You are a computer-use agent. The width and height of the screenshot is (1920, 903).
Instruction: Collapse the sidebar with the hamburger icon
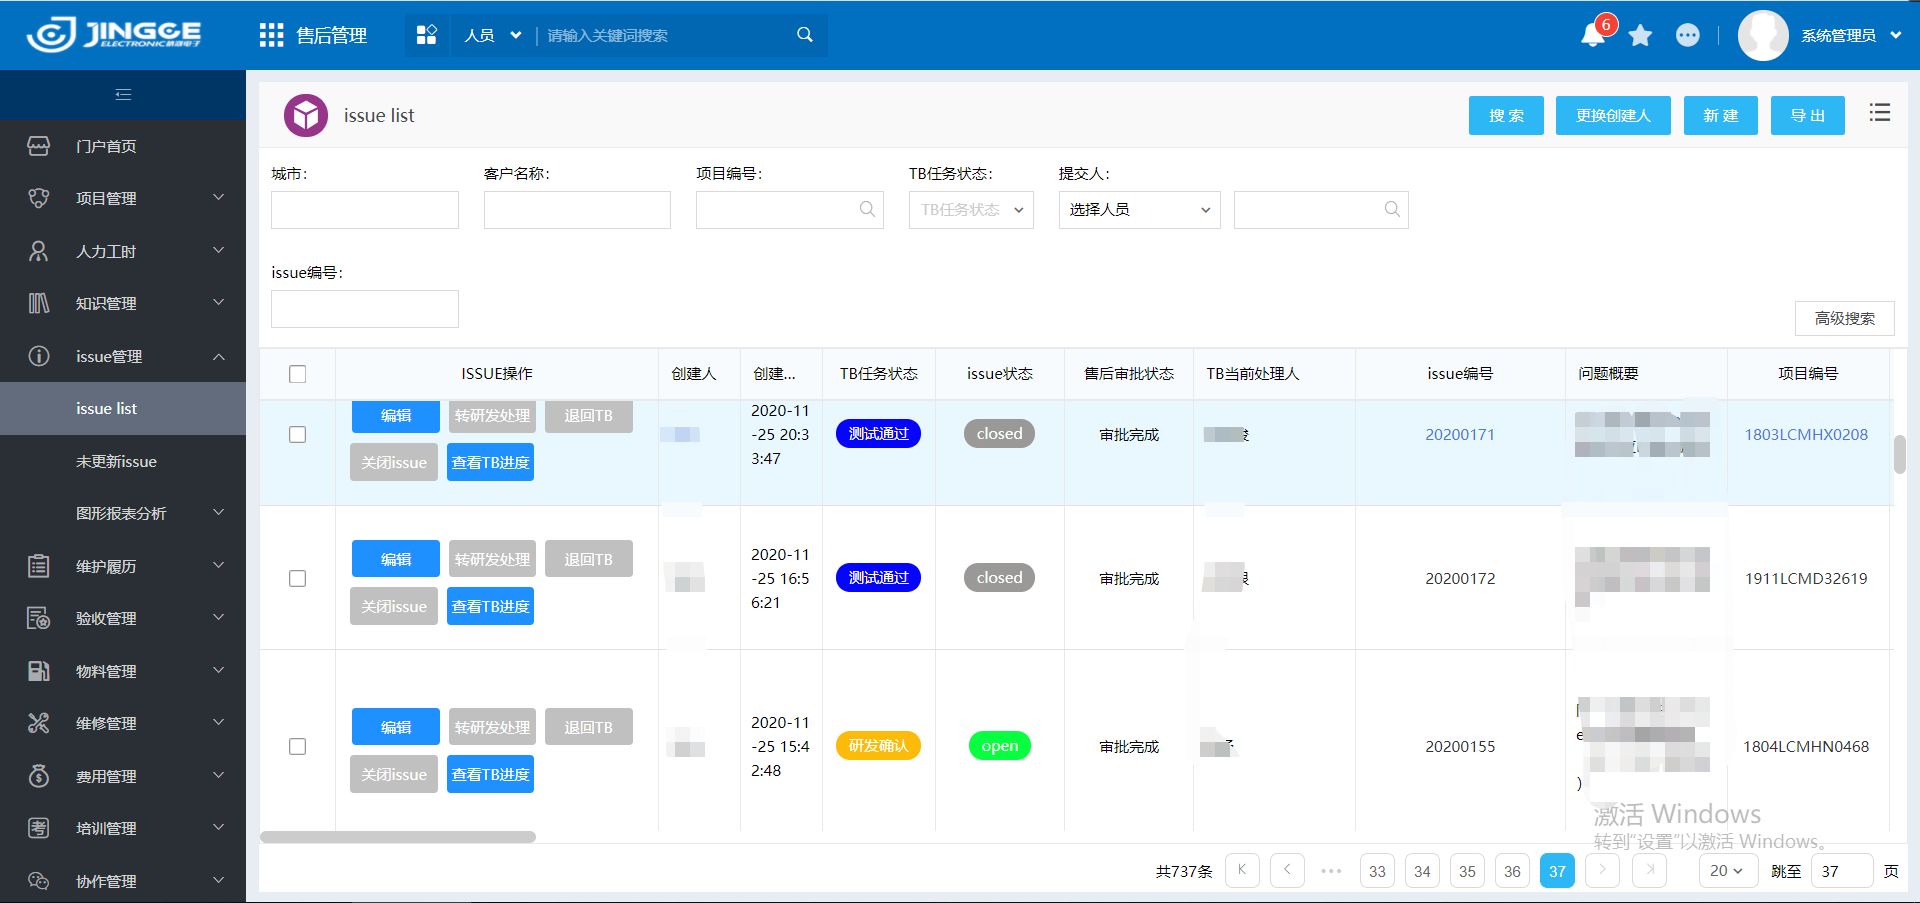123,95
